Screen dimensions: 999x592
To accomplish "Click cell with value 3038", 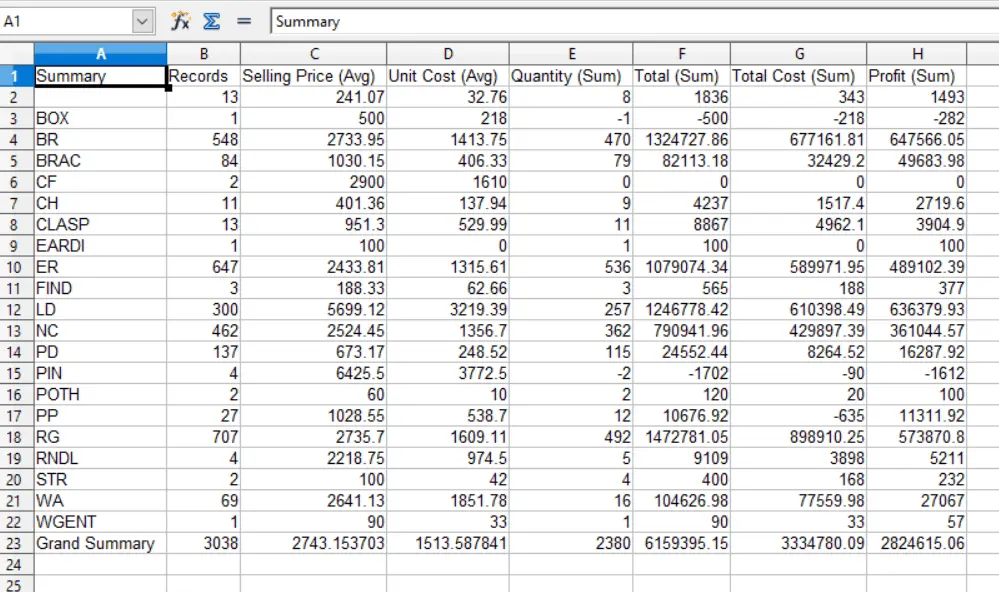I will click(x=203, y=544).
